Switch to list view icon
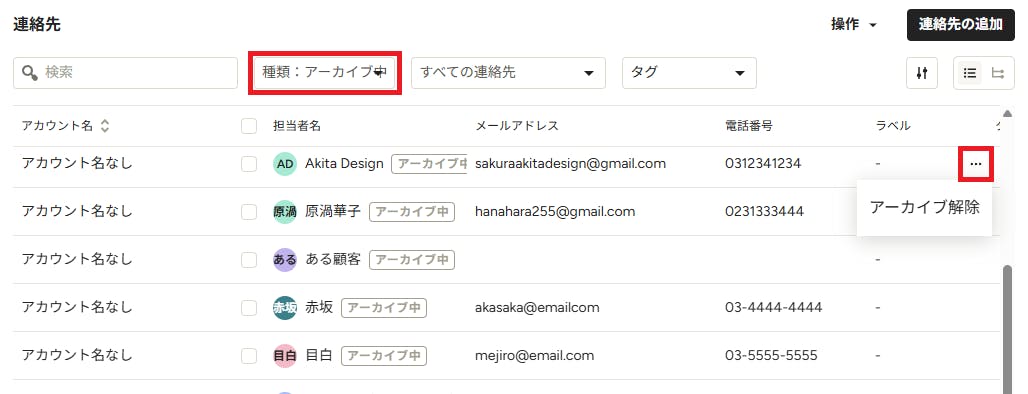The height and width of the screenshot is (394, 1028). [x=970, y=73]
